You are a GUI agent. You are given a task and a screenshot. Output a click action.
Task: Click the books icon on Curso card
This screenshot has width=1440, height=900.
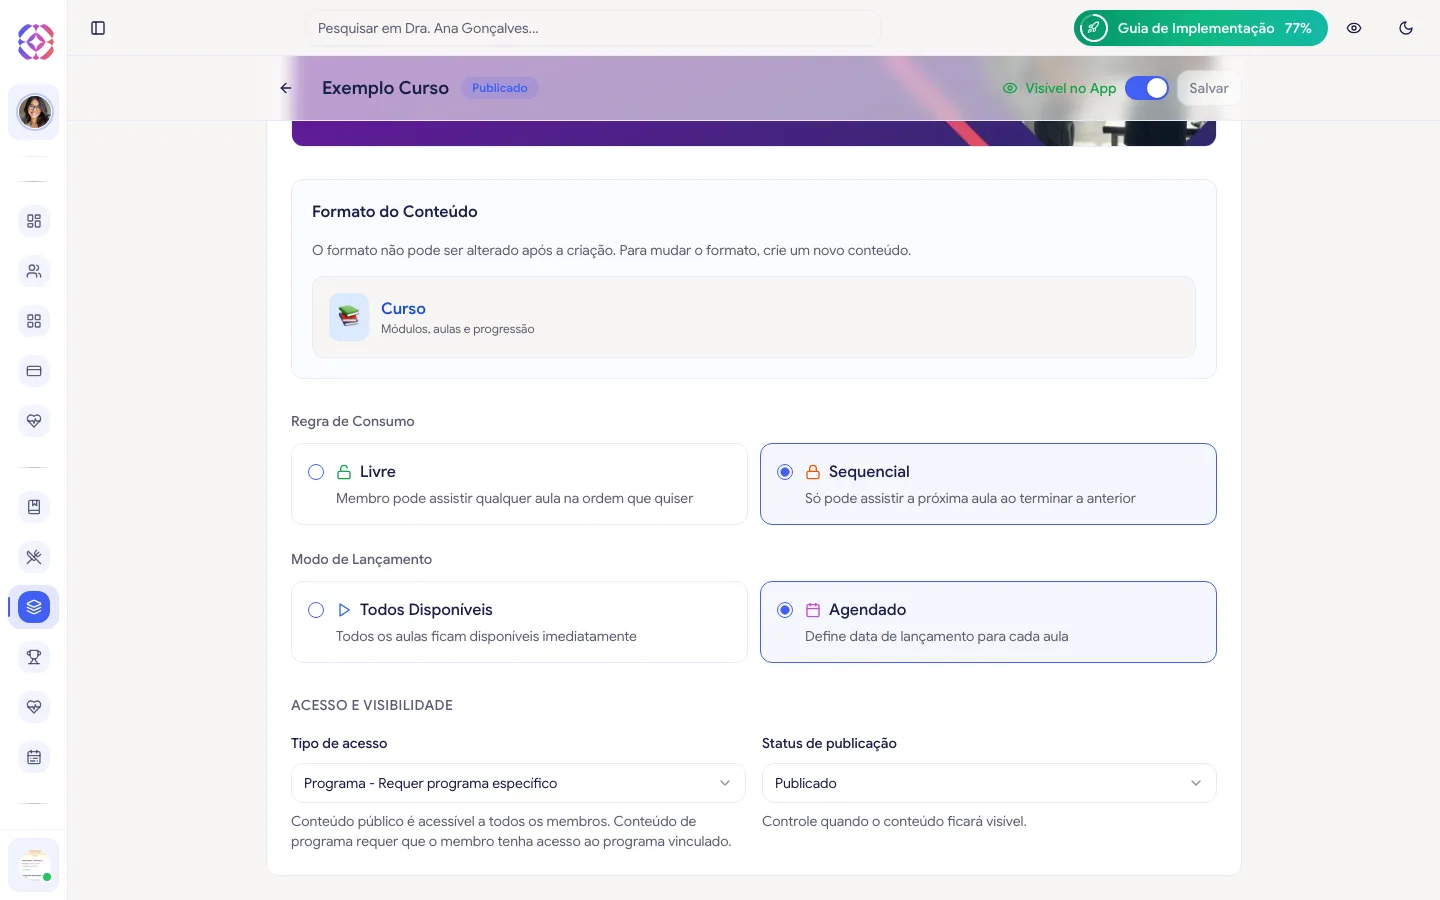(x=349, y=317)
